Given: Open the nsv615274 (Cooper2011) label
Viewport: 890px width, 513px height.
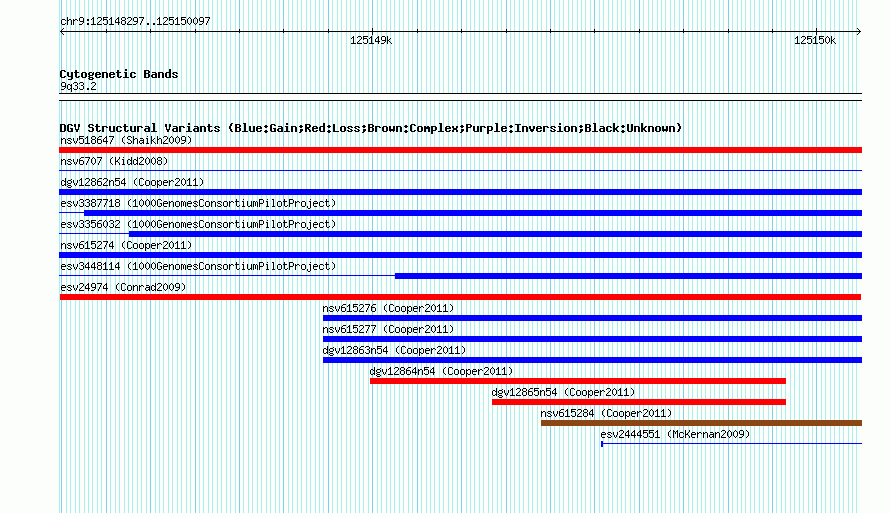Looking at the screenshot, I should tap(126, 245).
